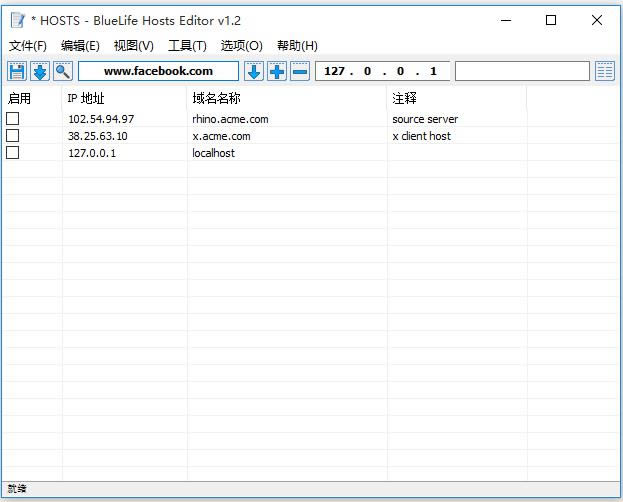Minimize the Hosts Editor window
The image size is (623, 502).
pos(506,20)
